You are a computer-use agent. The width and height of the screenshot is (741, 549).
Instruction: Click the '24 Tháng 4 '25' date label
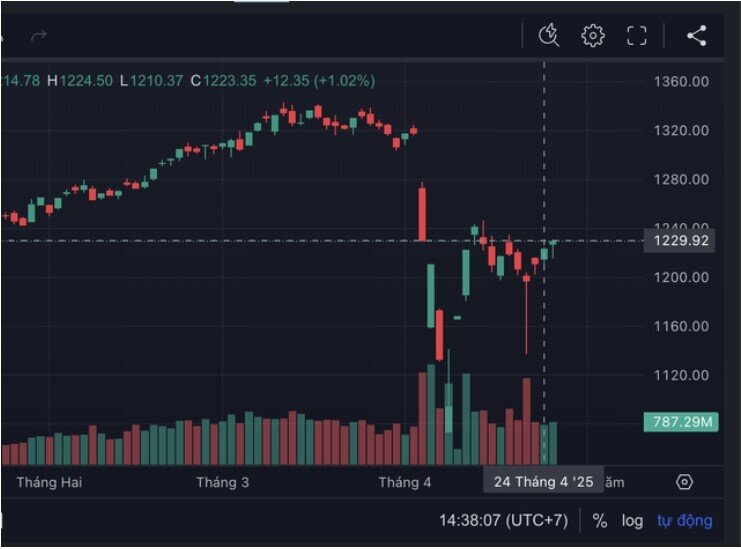[x=543, y=481]
